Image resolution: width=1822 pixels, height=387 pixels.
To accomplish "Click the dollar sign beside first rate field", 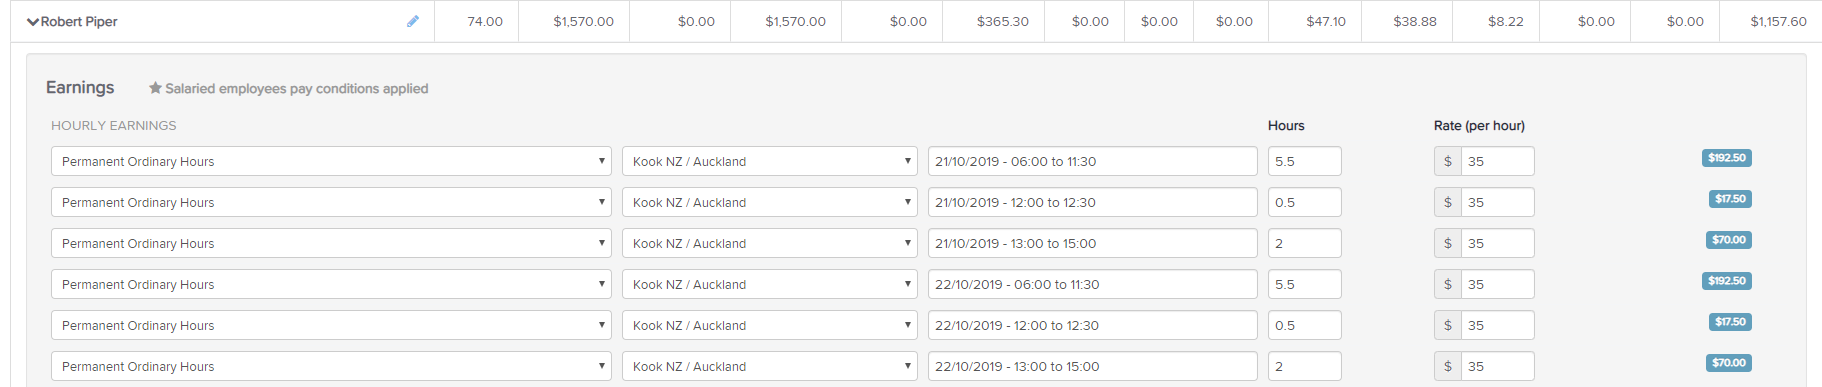I will [x=1447, y=161].
